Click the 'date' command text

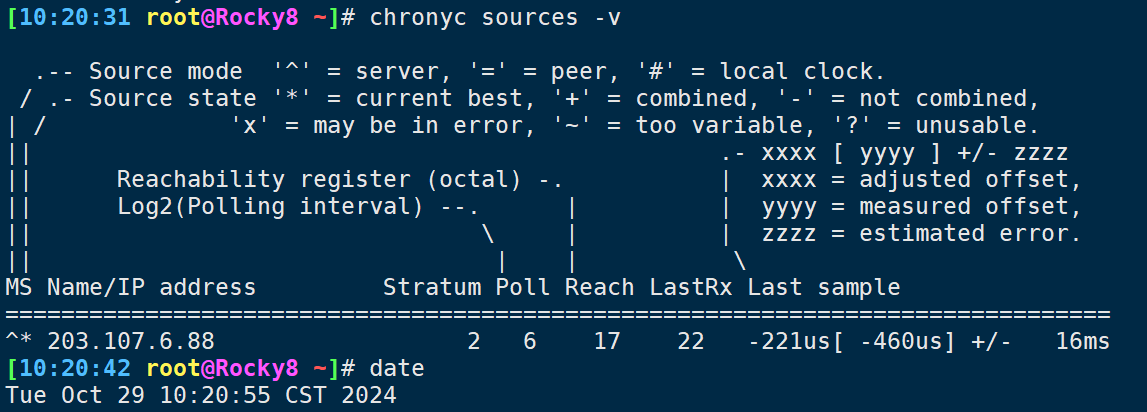pos(397,368)
